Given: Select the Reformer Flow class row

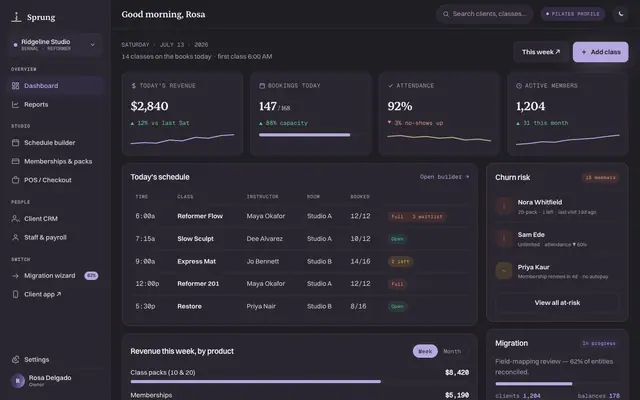Looking at the screenshot, I should [300, 216].
